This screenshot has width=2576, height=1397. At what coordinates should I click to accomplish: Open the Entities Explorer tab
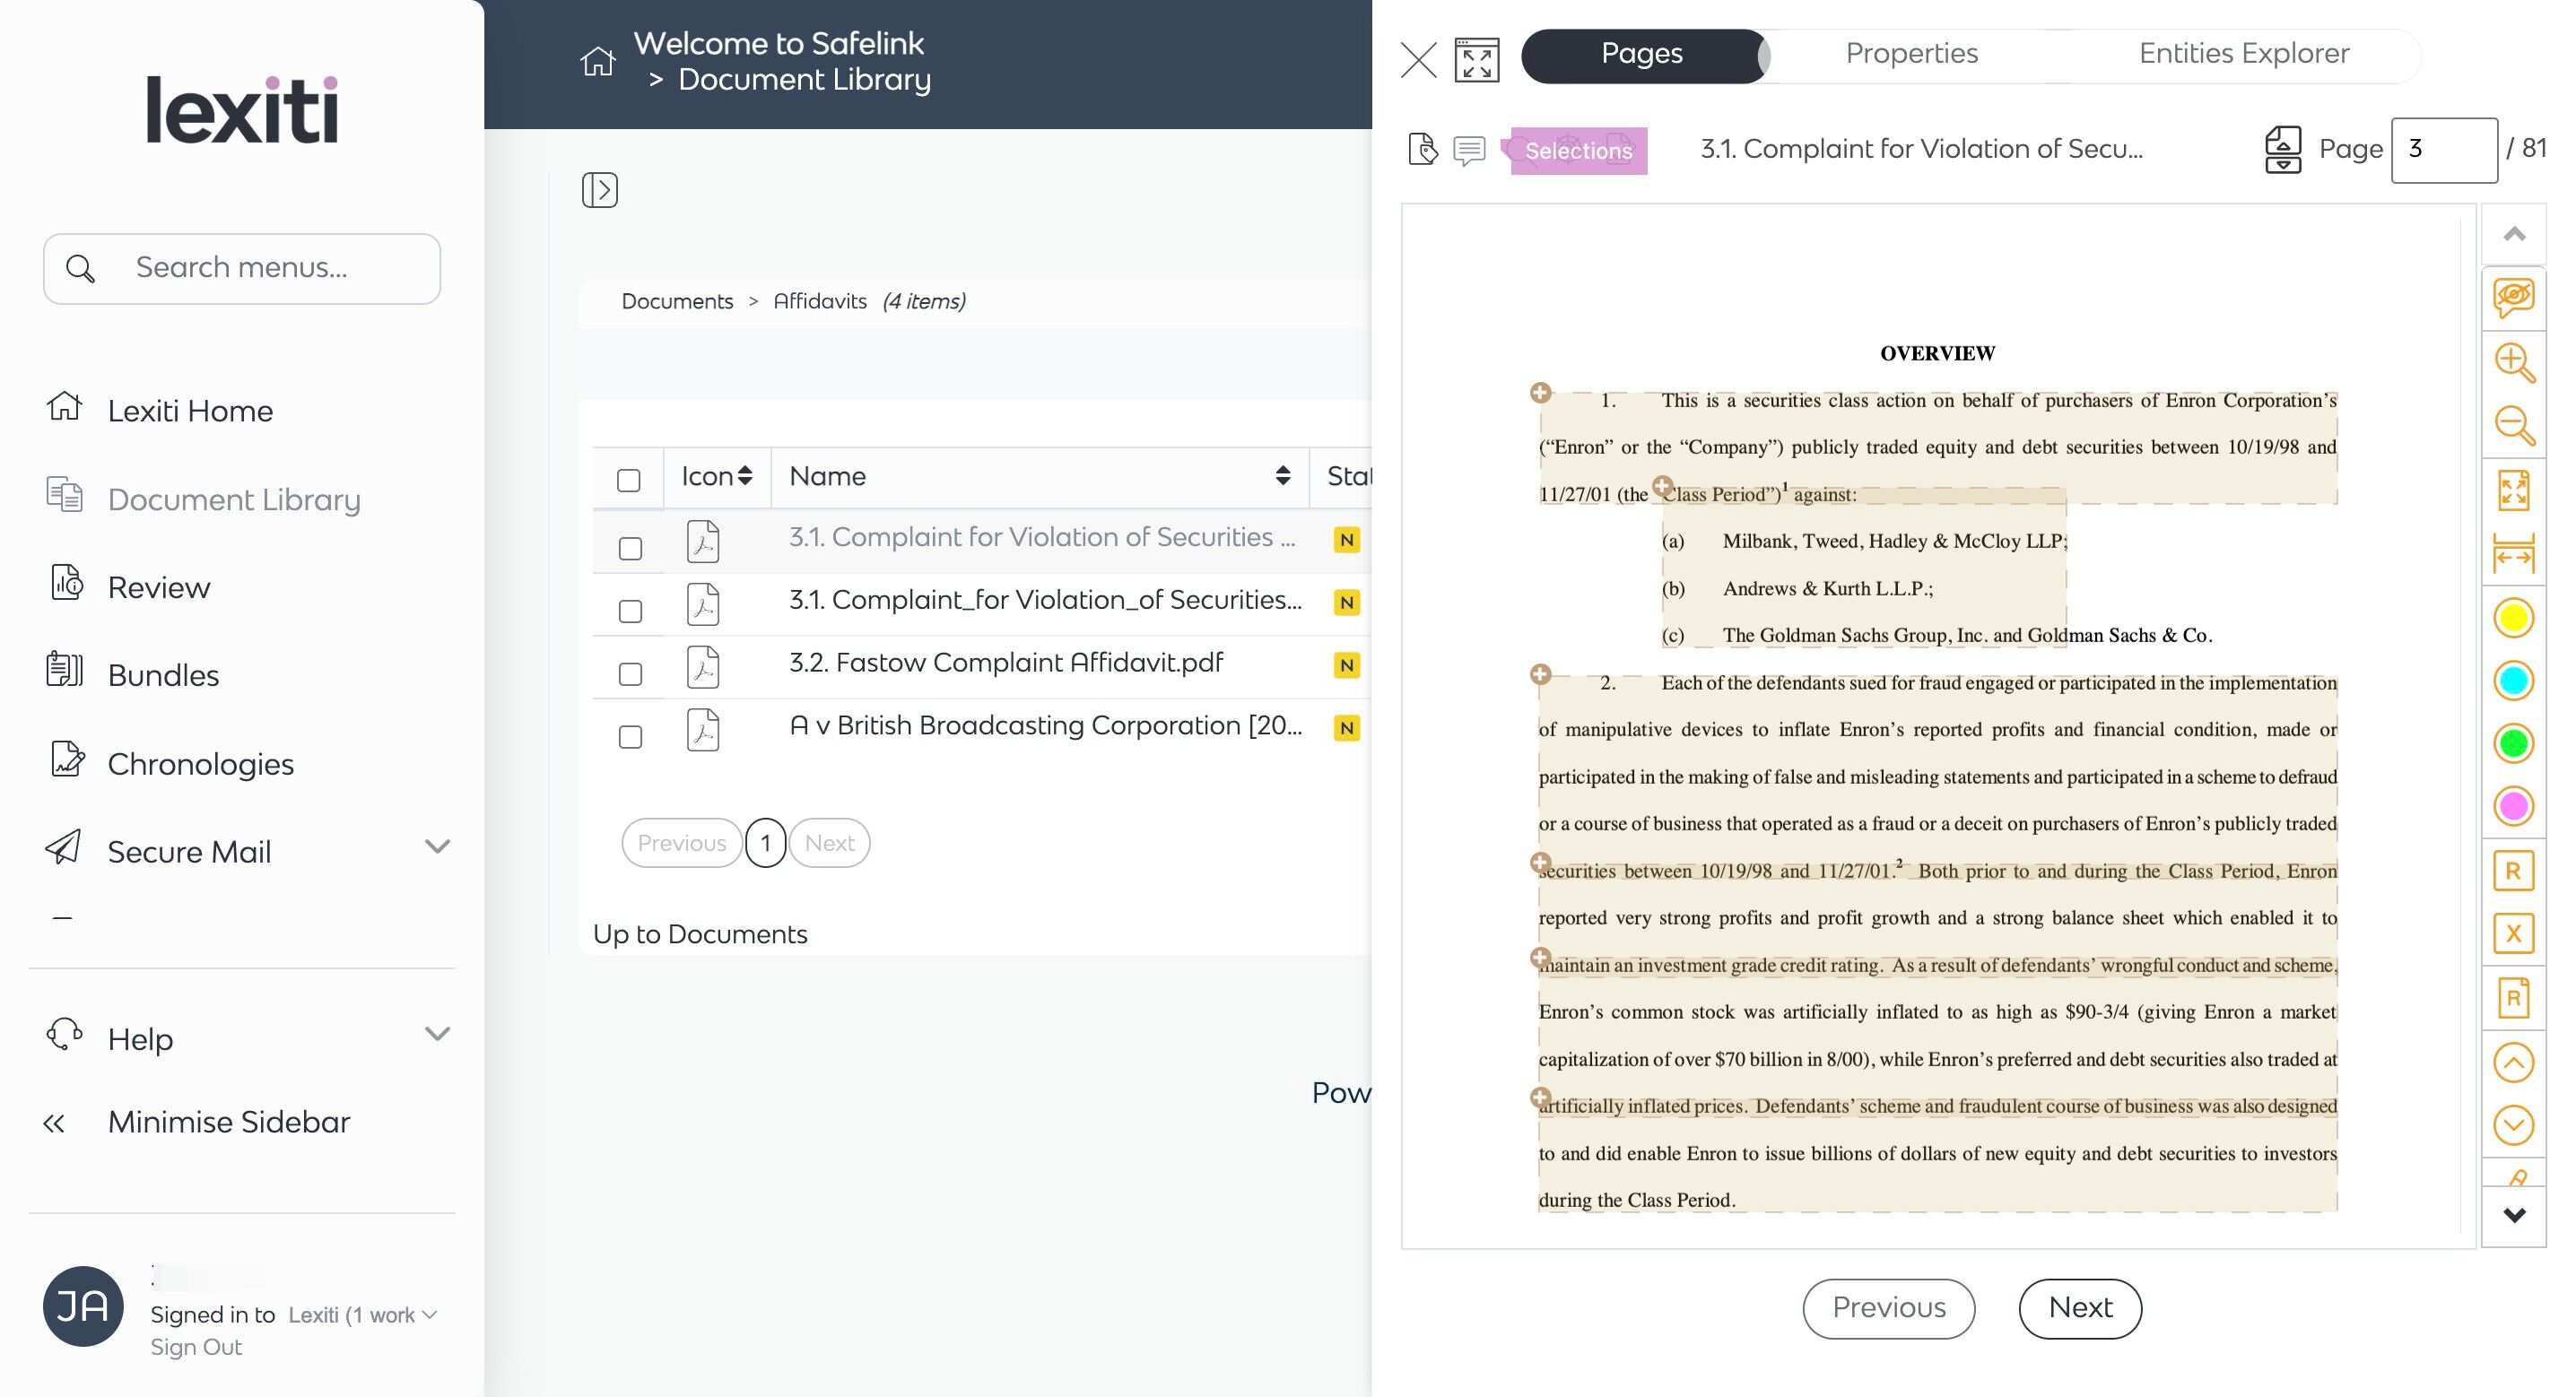[x=2243, y=53]
